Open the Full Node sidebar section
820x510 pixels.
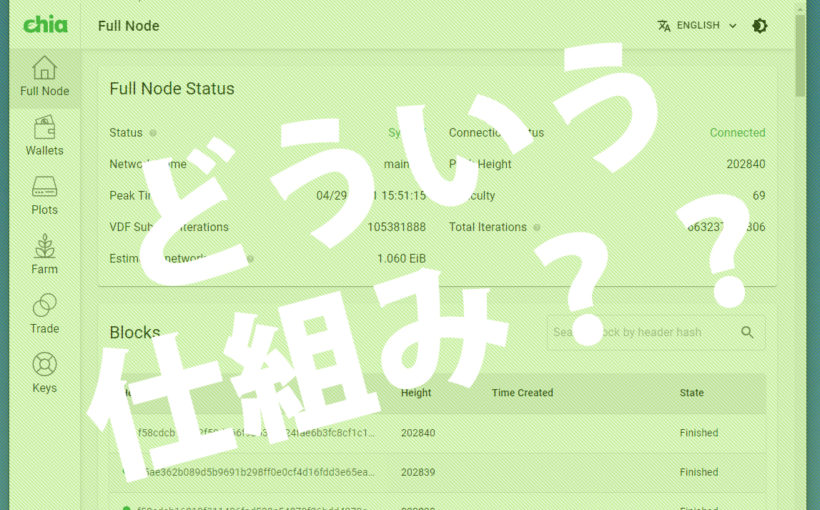[x=44, y=76]
